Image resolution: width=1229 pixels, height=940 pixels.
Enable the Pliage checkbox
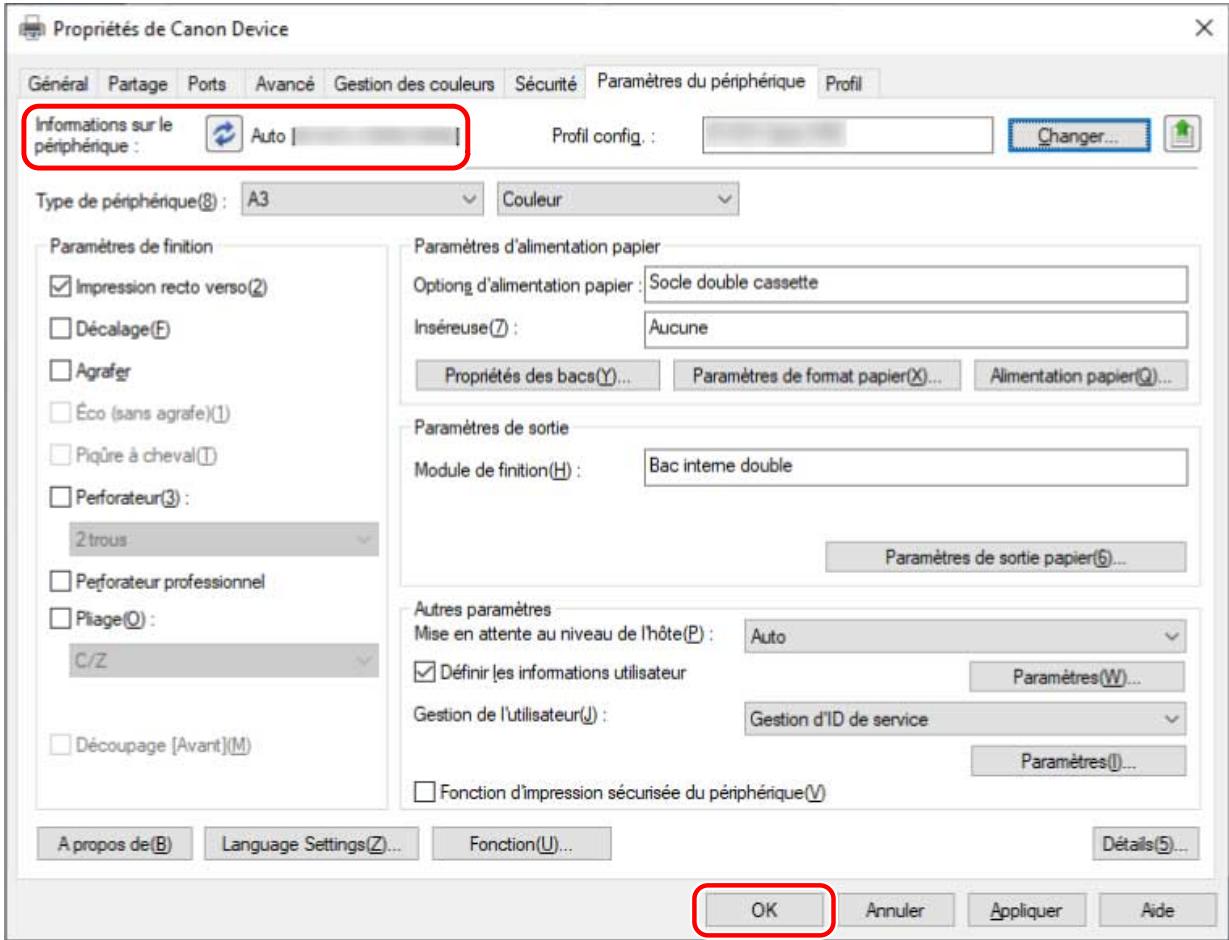pyautogui.click(x=61, y=618)
